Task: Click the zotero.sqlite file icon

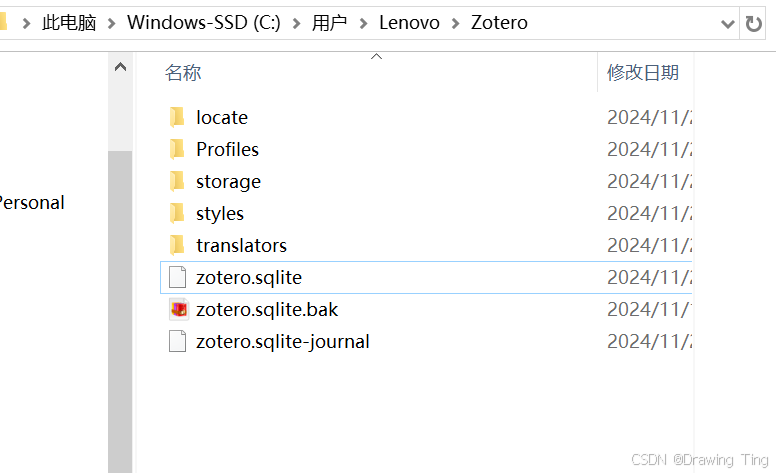Action: (177, 277)
